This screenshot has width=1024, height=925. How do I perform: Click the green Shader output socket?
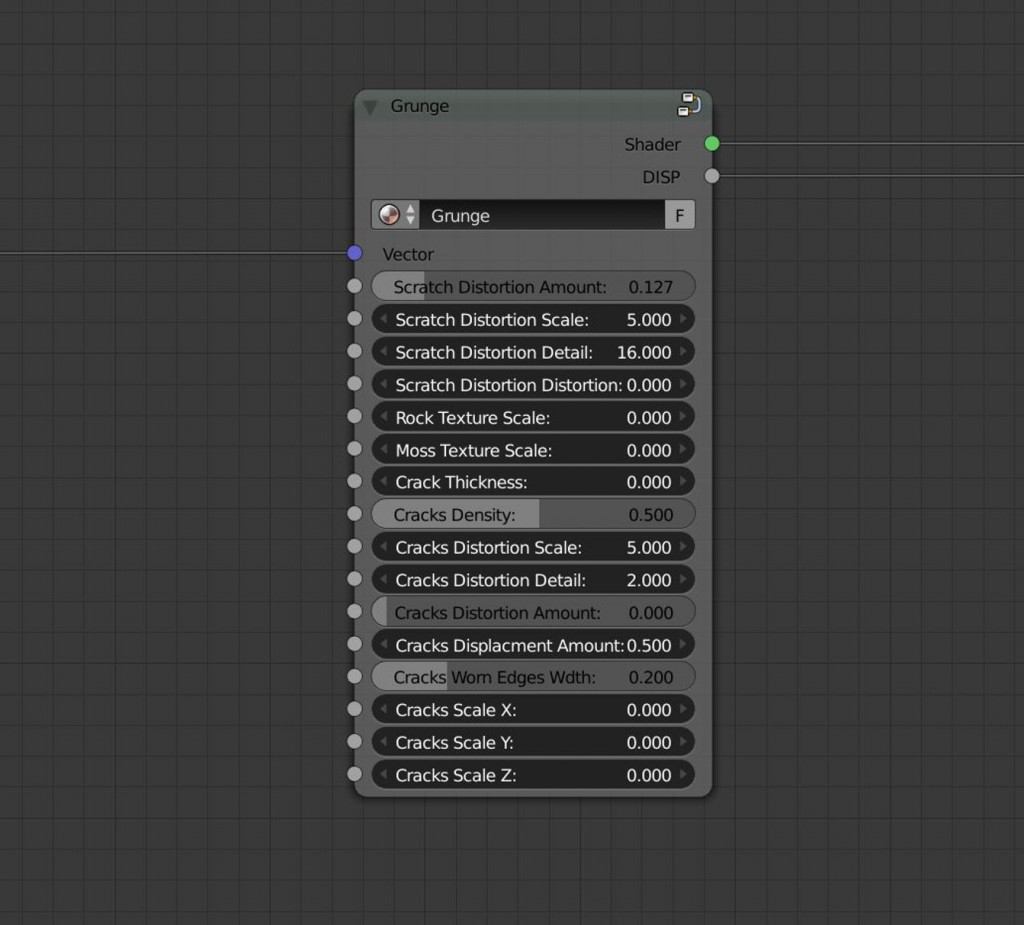pyautogui.click(x=711, y=144)
